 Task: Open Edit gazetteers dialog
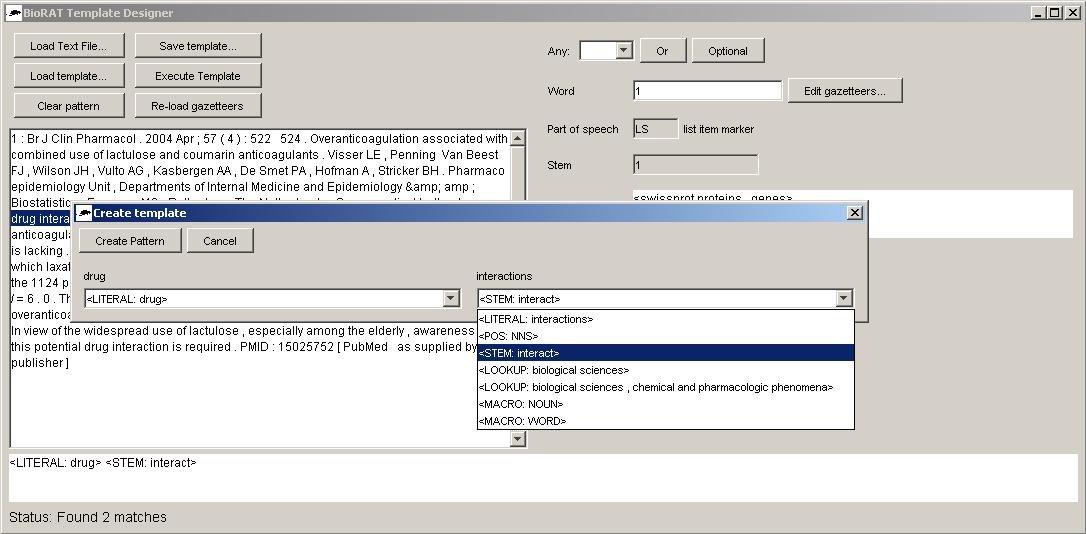pos(844,91)
